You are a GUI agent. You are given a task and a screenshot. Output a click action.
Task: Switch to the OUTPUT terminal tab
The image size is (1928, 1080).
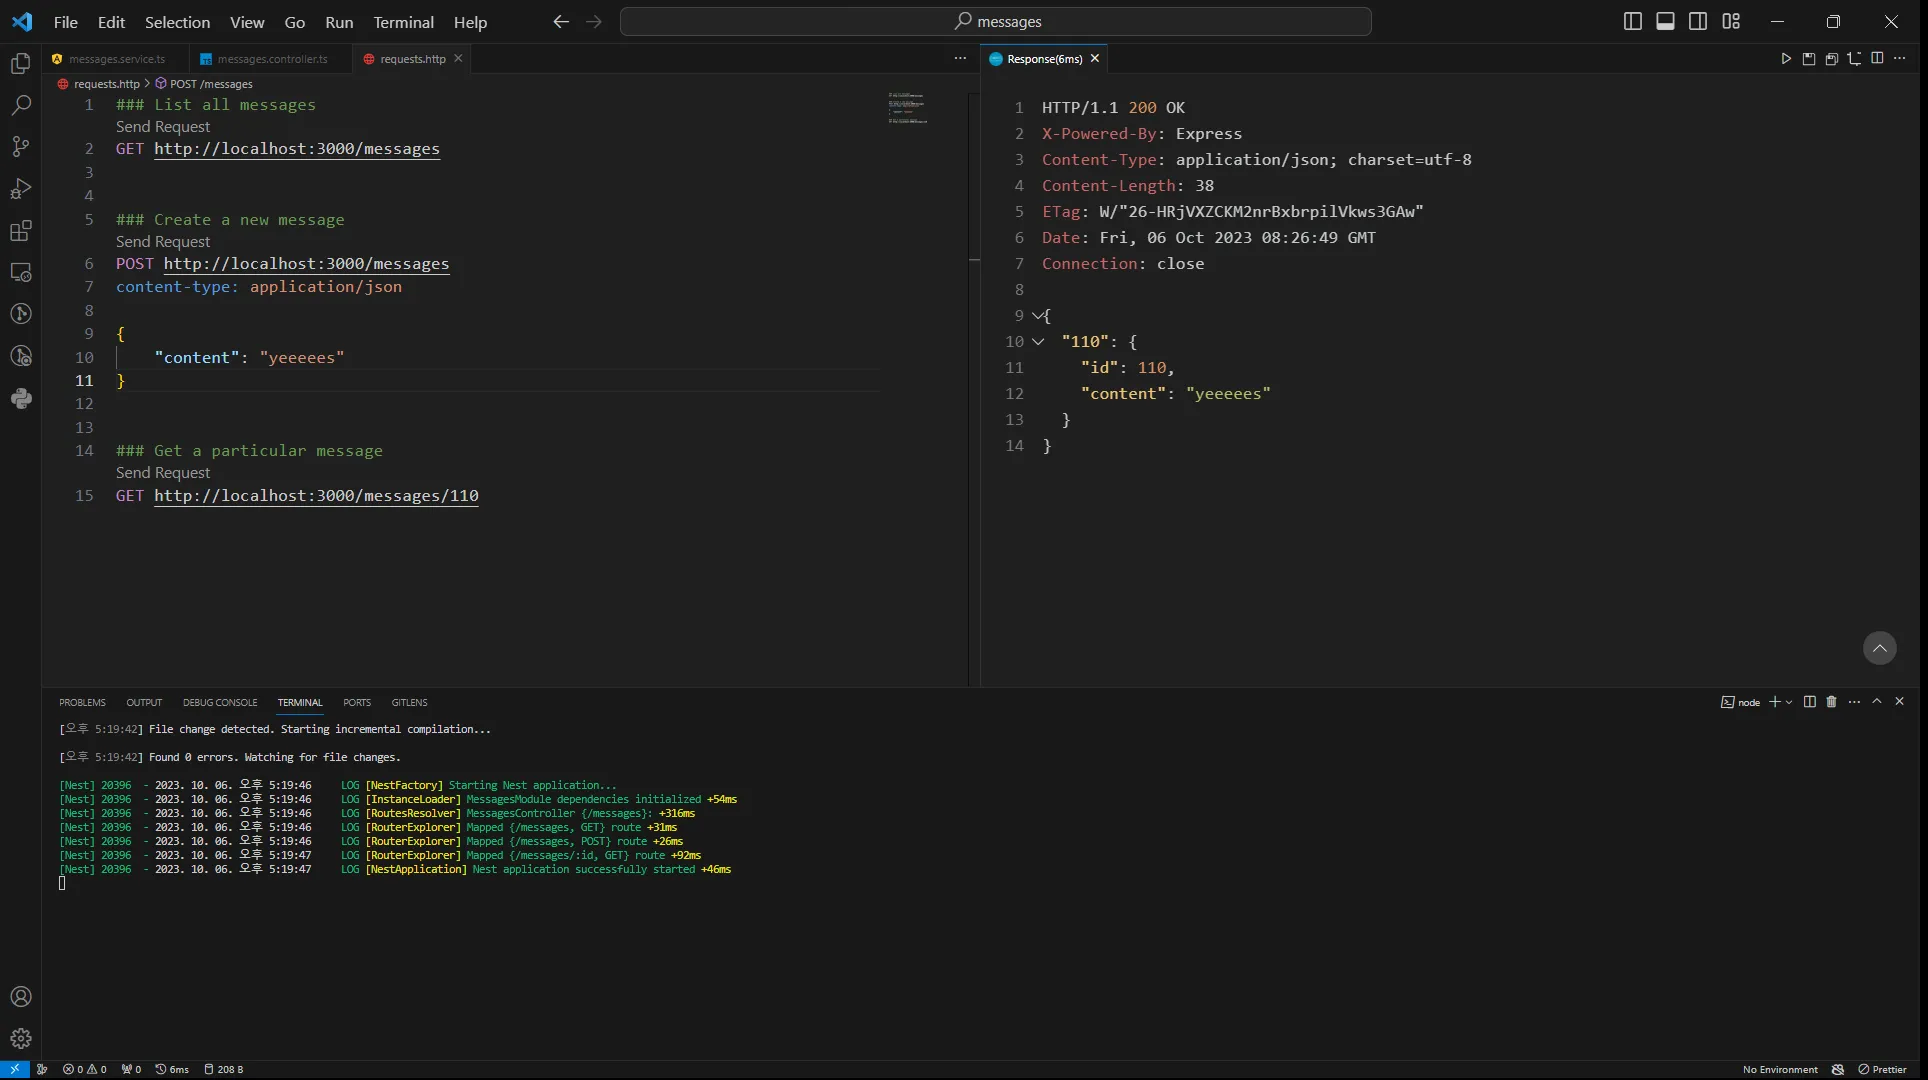pos(143,701)
